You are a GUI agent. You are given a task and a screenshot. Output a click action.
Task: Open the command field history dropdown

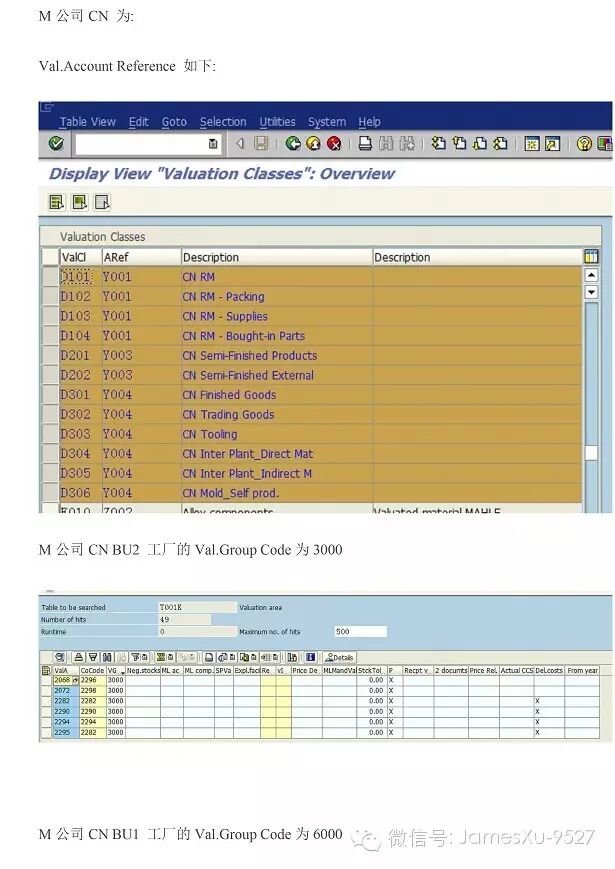[213, 144]
